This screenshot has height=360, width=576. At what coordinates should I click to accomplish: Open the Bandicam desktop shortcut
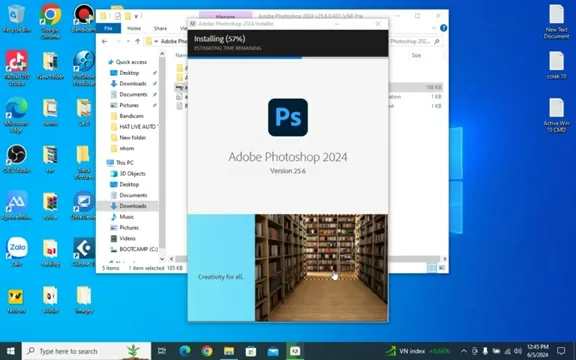[84, 18]
